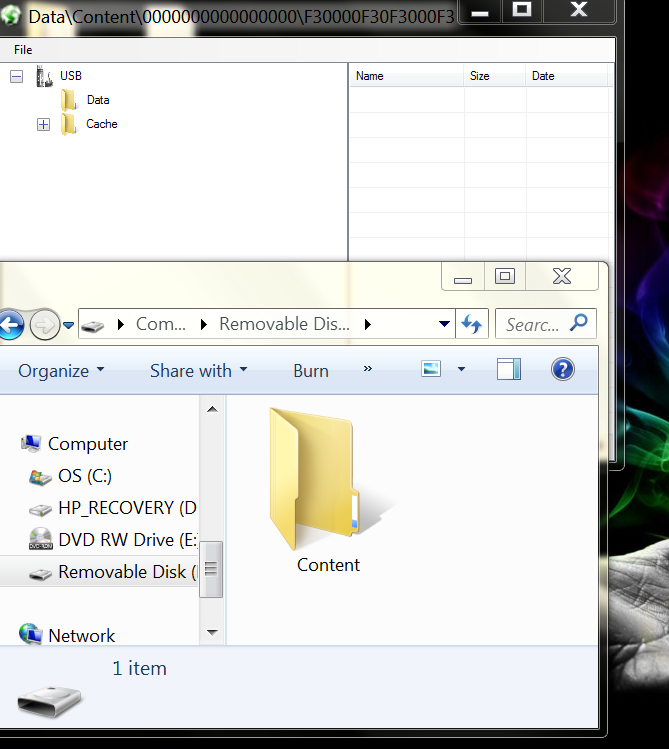
Task: Open Network in navigation pane
Action: (x=81, y=635)
